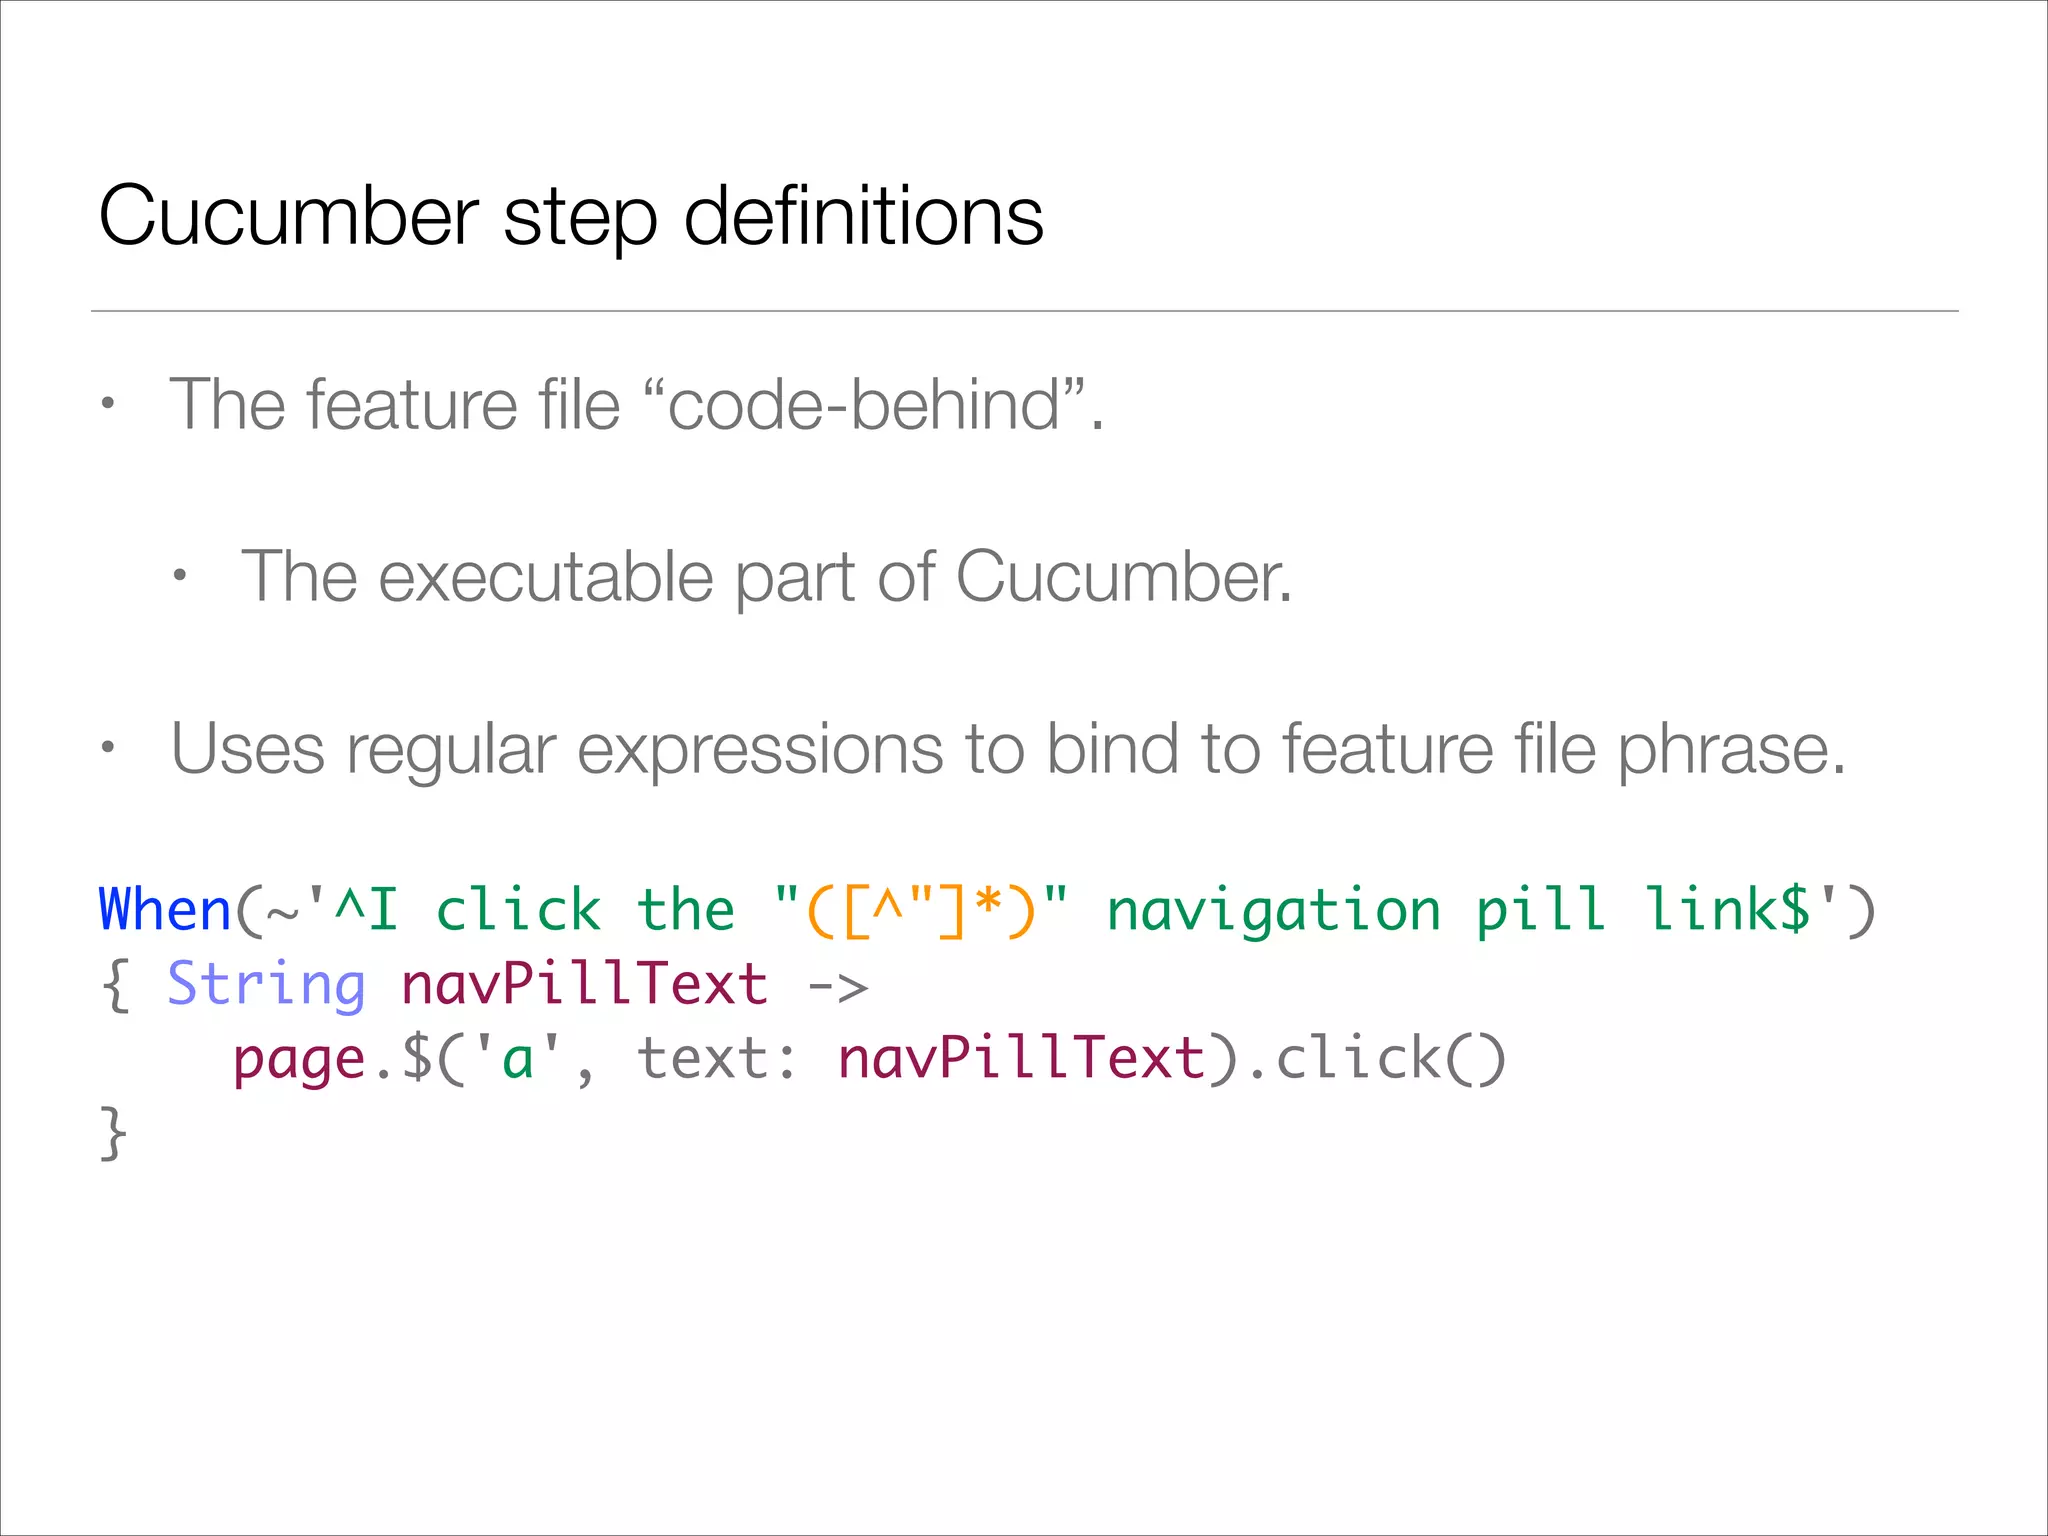The height and width of the screenshot is (1536, 2048).
Task: Click the bullet 'The feature file code-behind'
Action: tap(636, 404)
